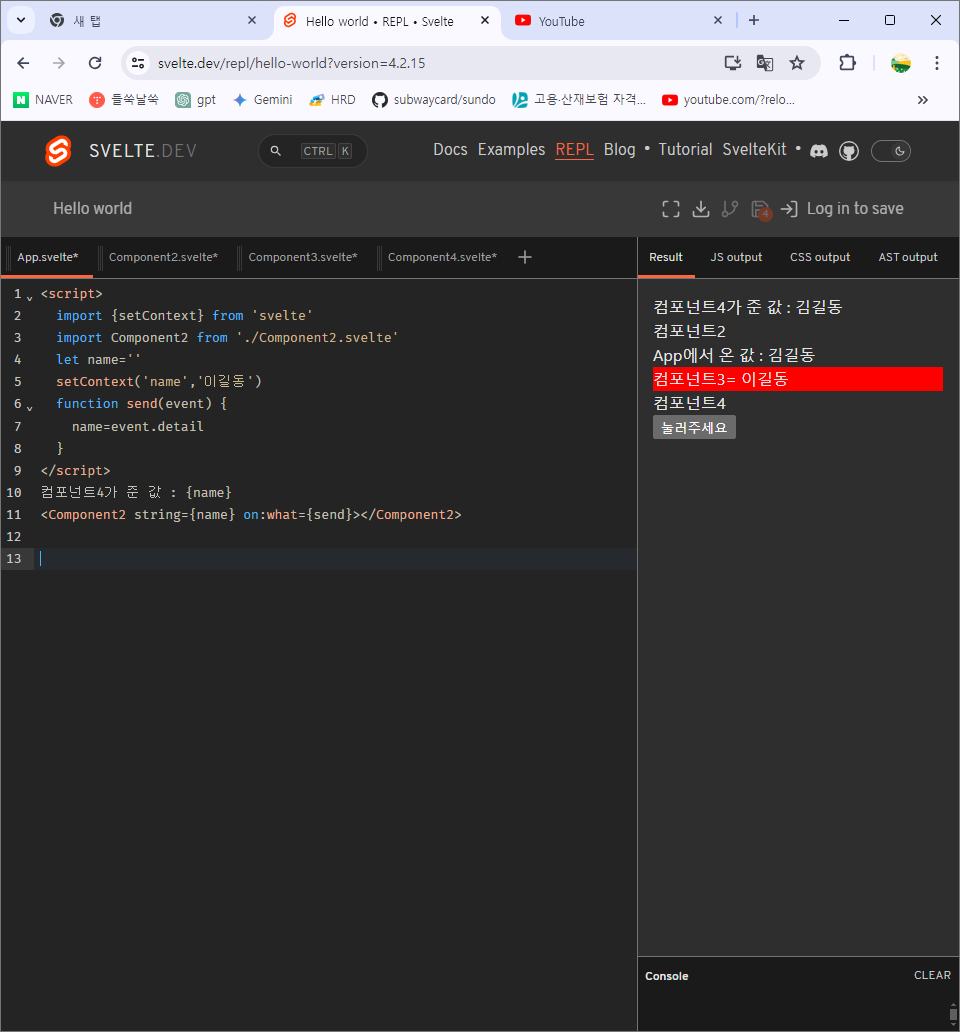960x1032 pixels.
Task: Show more bookmarks chevron
Action: point(922,100)
